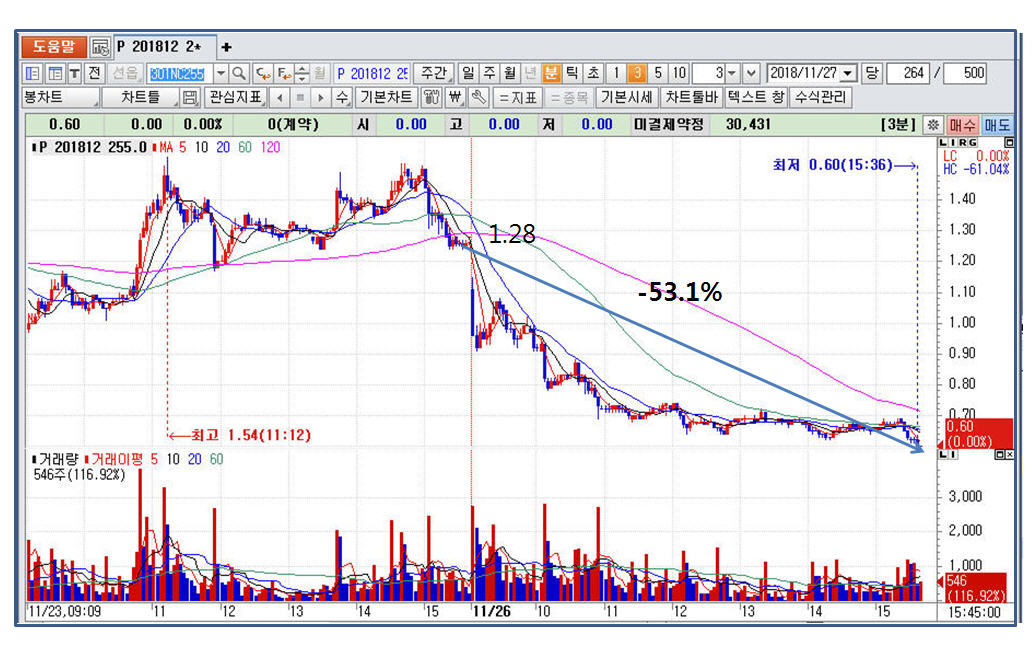Switch to 틱 tick chart mode
The image size is (1032, 658).
(573, 73)
